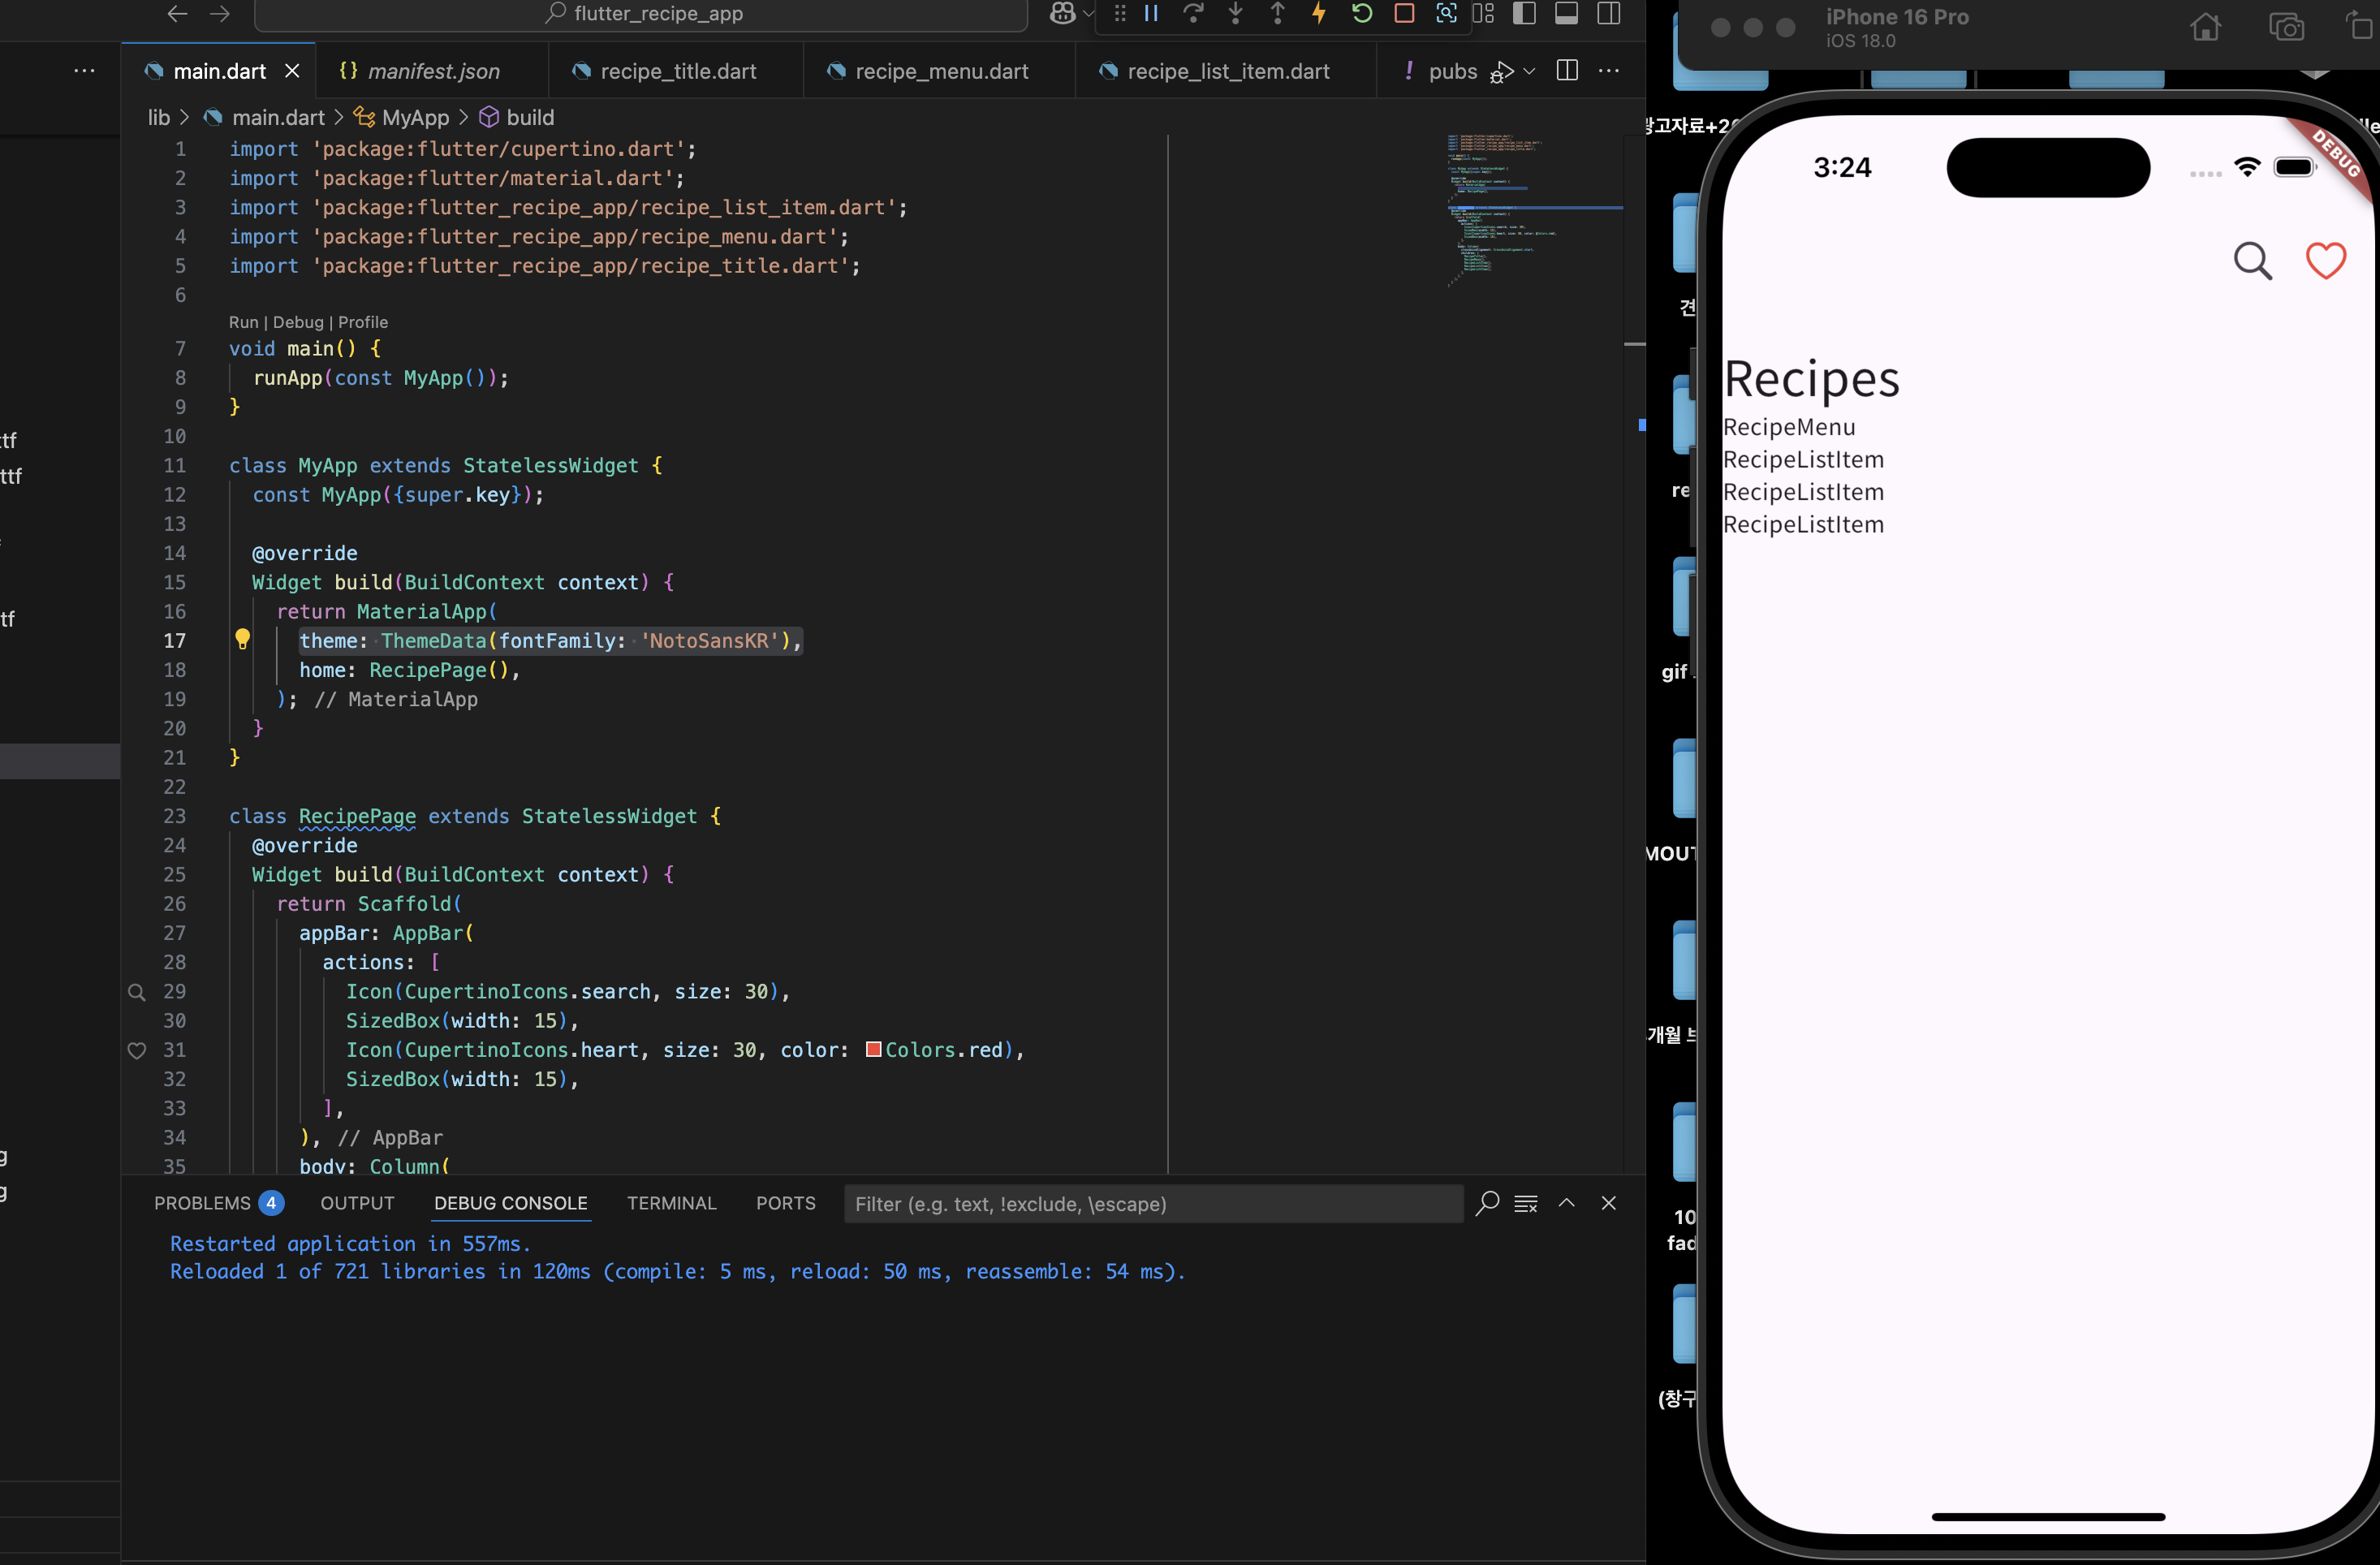Click the code minimap
Screen dimensions: 2380x1565
pos(1534,210)
